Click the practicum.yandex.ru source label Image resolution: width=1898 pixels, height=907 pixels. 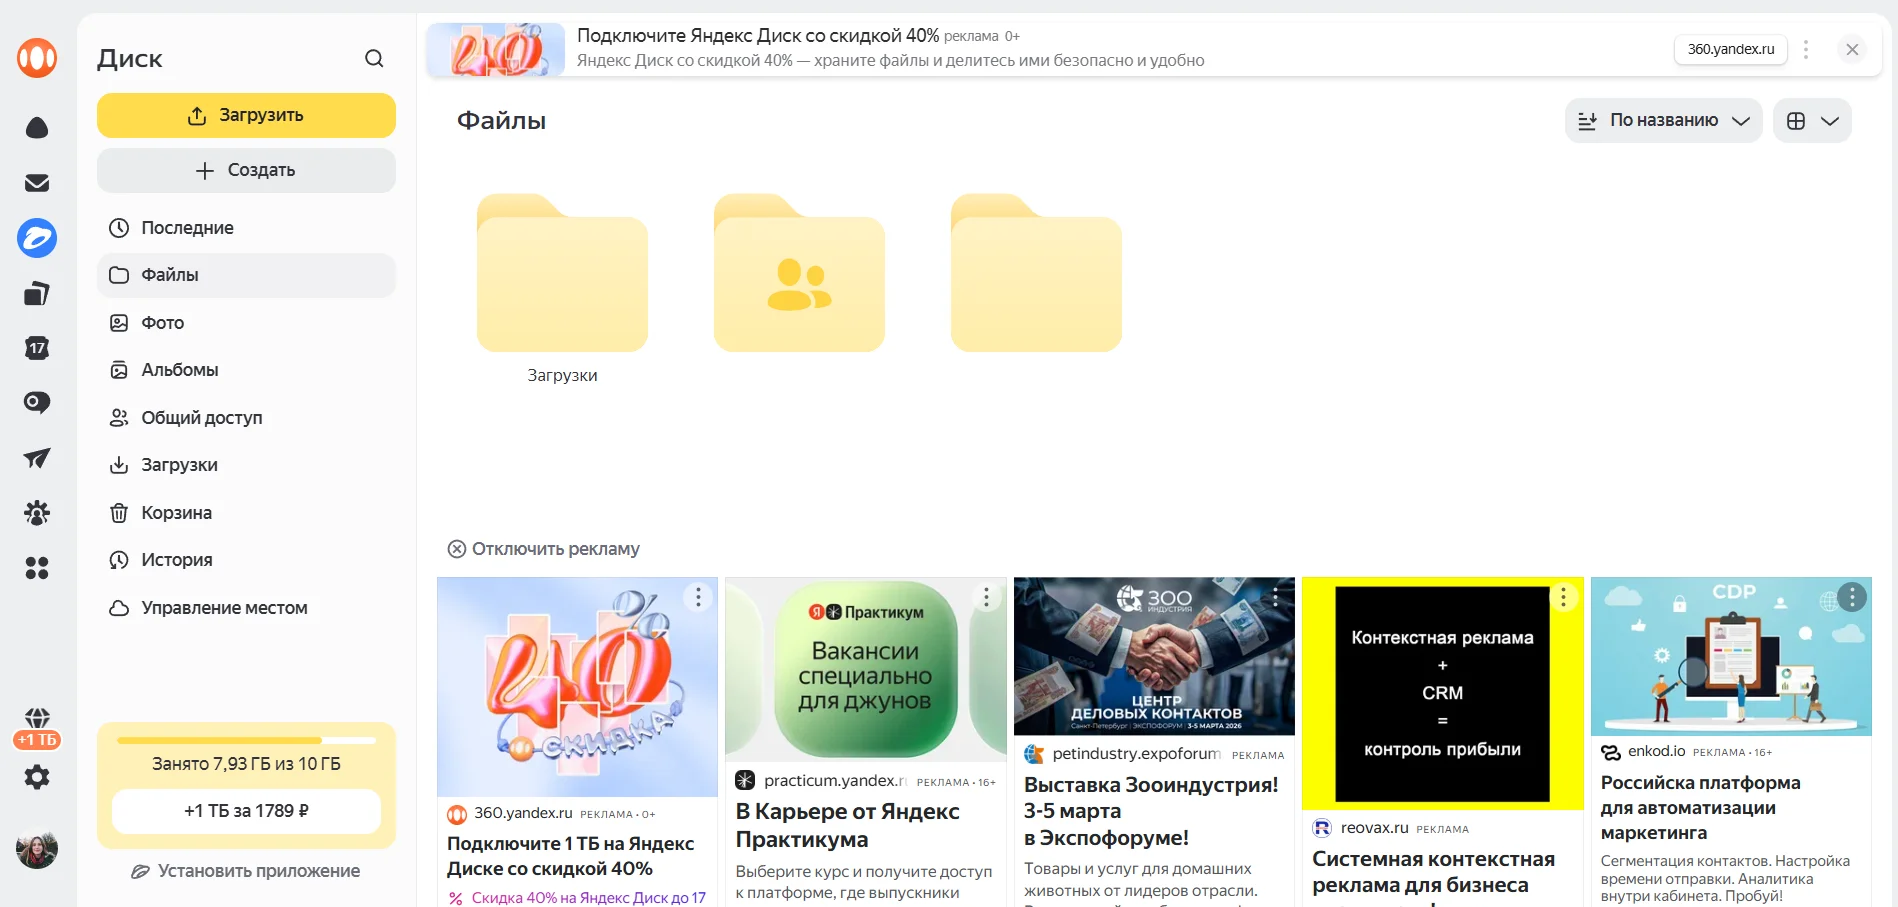pos(835,780)
